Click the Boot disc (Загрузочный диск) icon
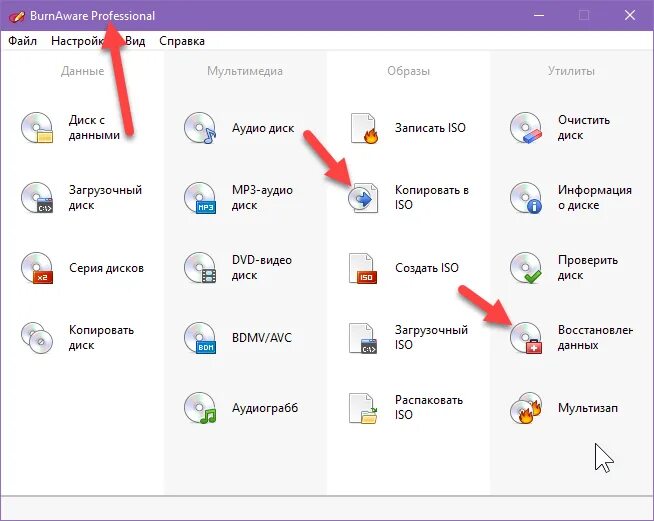Screen dimensions: 654x521 [x=37, y=198]
